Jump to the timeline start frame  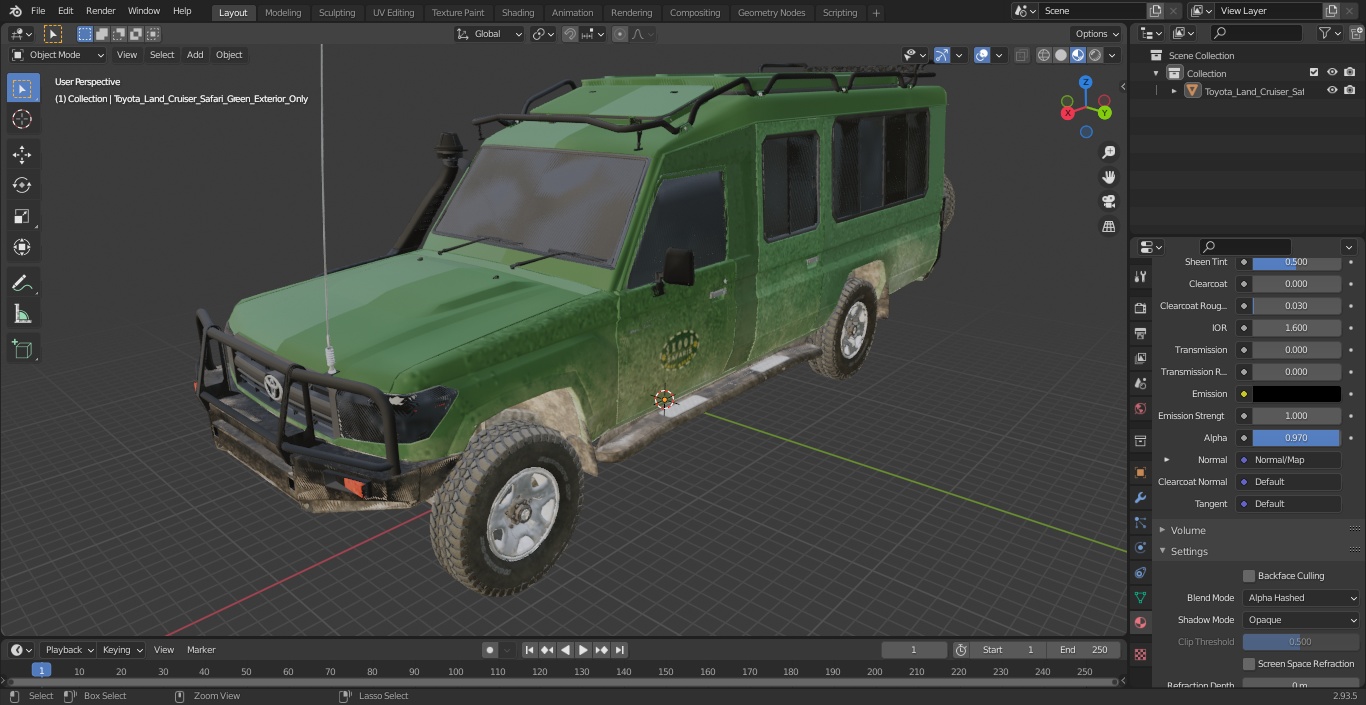pos(530,650)
